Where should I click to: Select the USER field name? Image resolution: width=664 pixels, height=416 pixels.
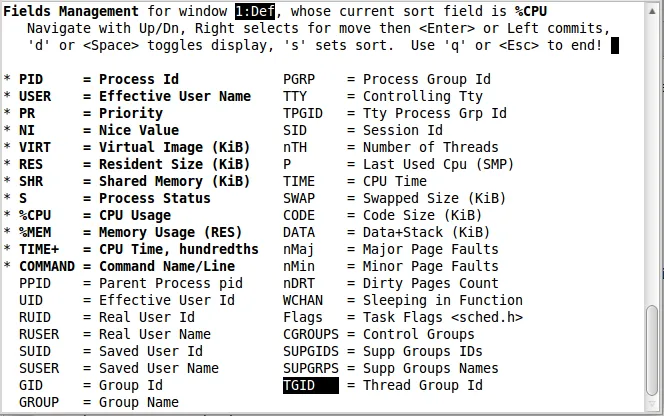coord(35,96)
